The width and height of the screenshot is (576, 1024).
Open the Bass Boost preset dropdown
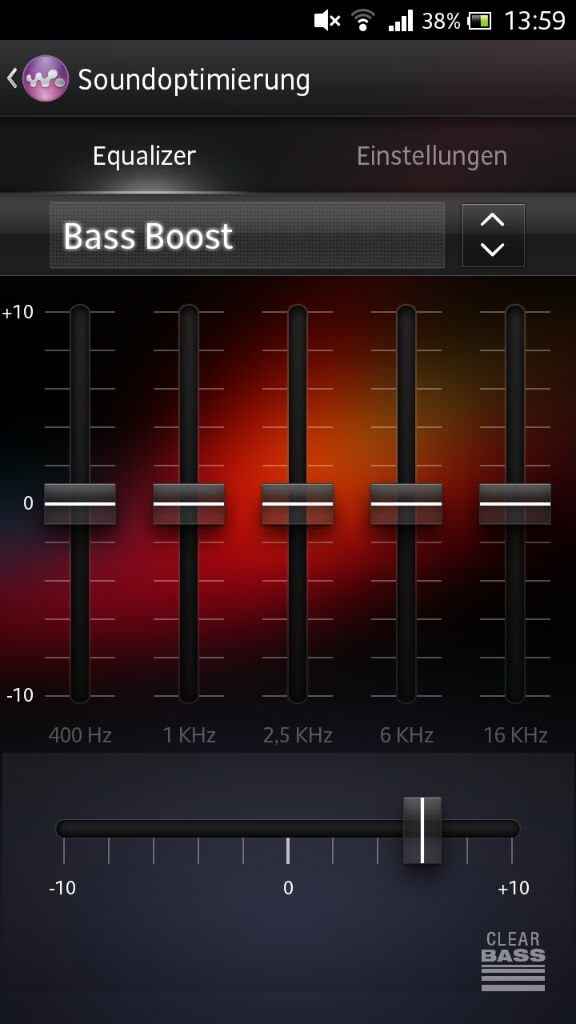pos(247,235)
